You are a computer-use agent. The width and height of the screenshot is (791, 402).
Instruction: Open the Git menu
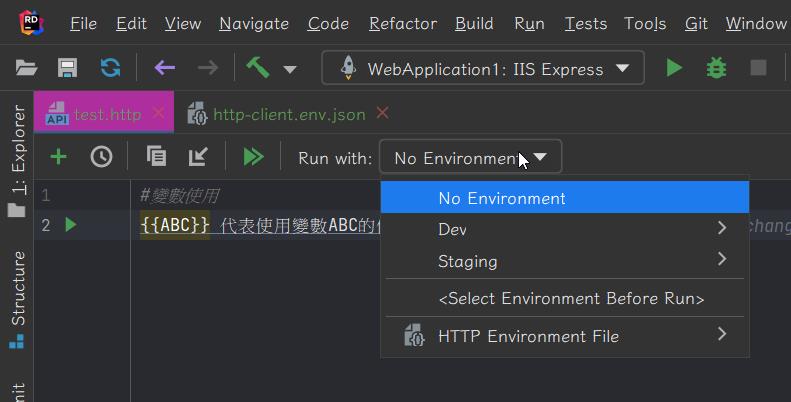point(696,23)
